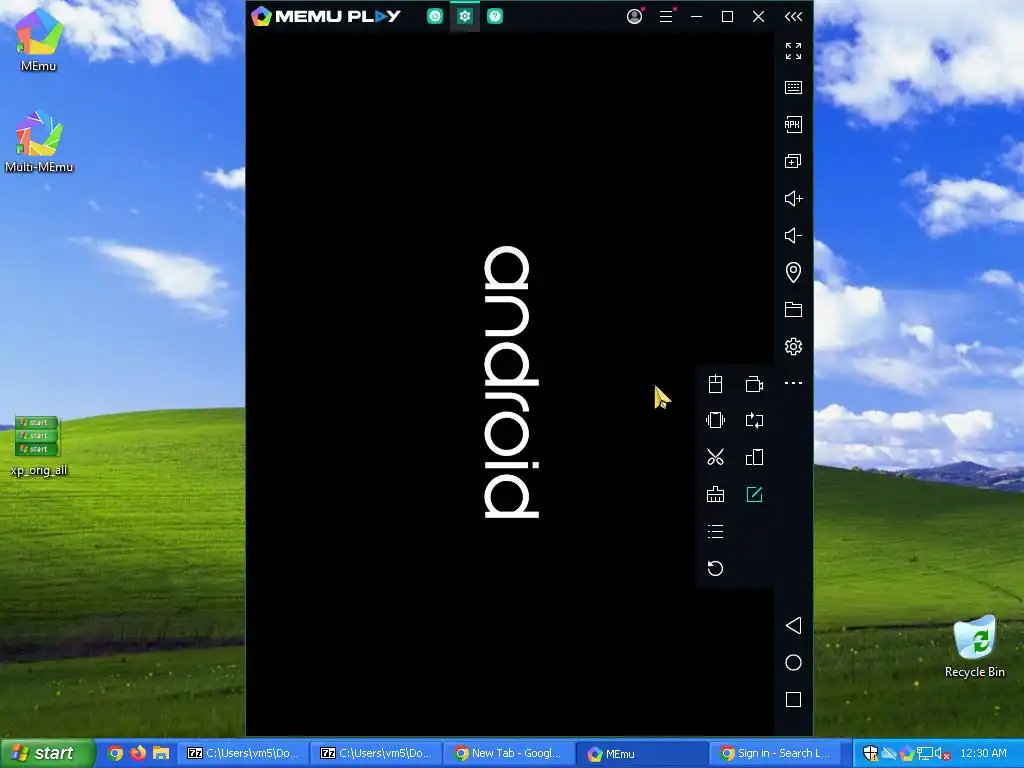Viewport: 1024px width, 768px height.
Task: Decrease volume with the speaker minus icon
Action: pyautogui.click(x=793, y=235)
